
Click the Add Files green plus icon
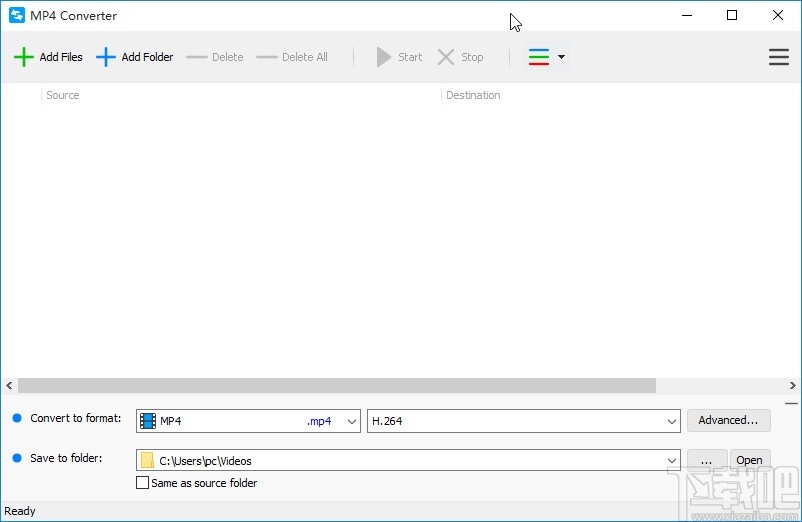coord(24,57)
